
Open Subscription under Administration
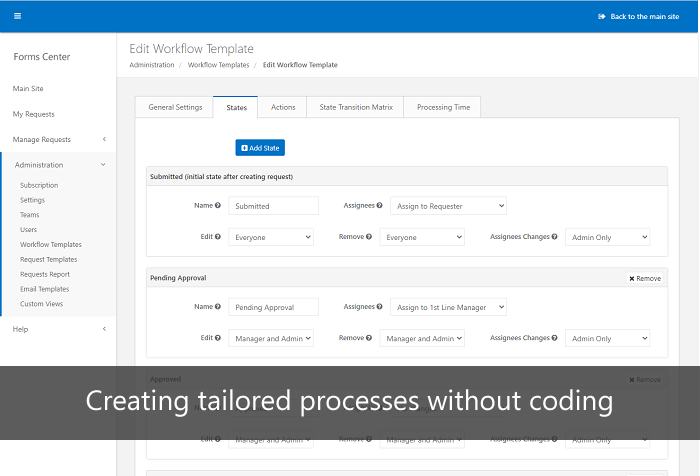pos(39,185)
